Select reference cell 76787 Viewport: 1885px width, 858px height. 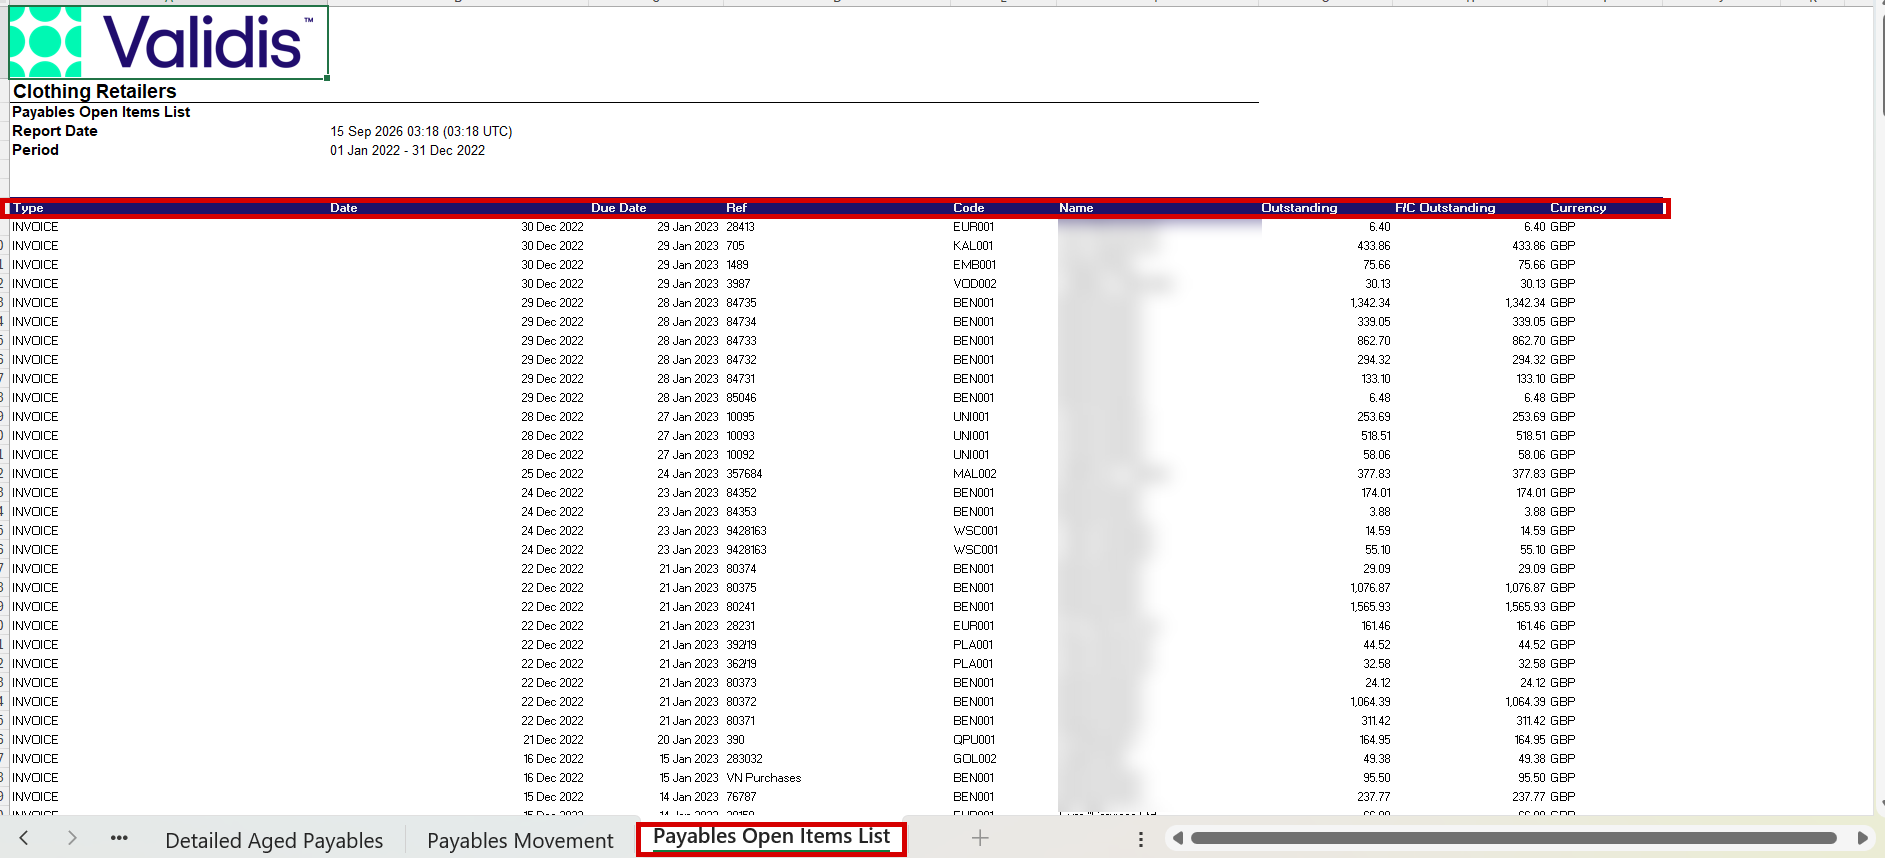(x=741, y=797)
